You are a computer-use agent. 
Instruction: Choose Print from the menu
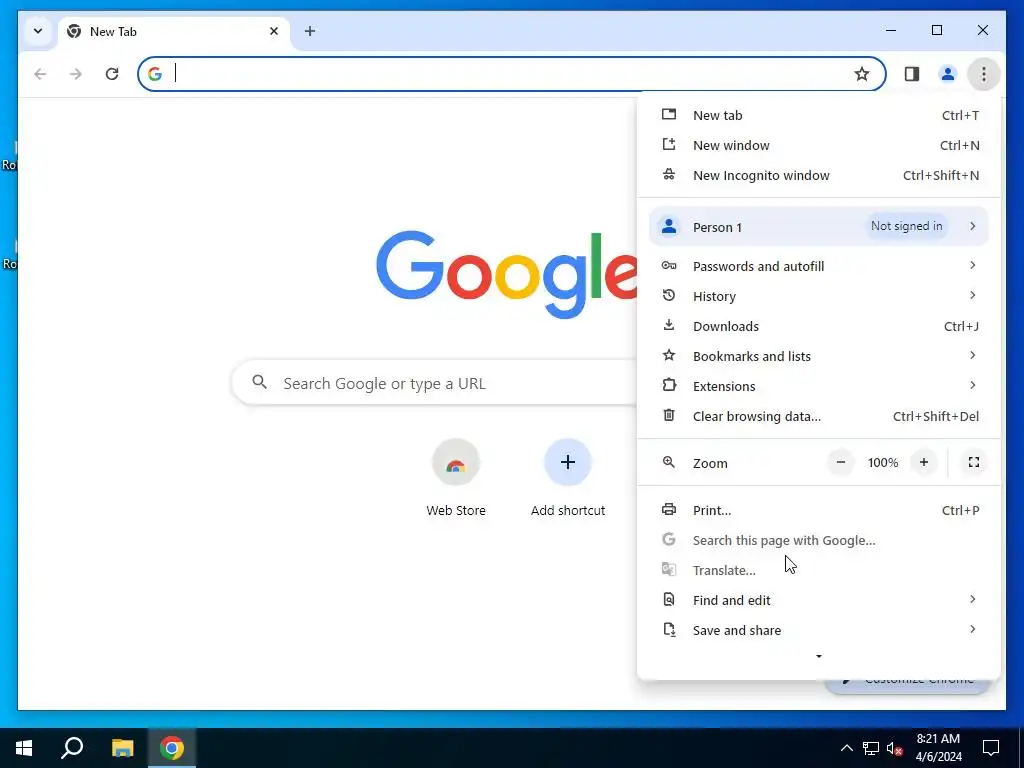[x=819, y=510]
